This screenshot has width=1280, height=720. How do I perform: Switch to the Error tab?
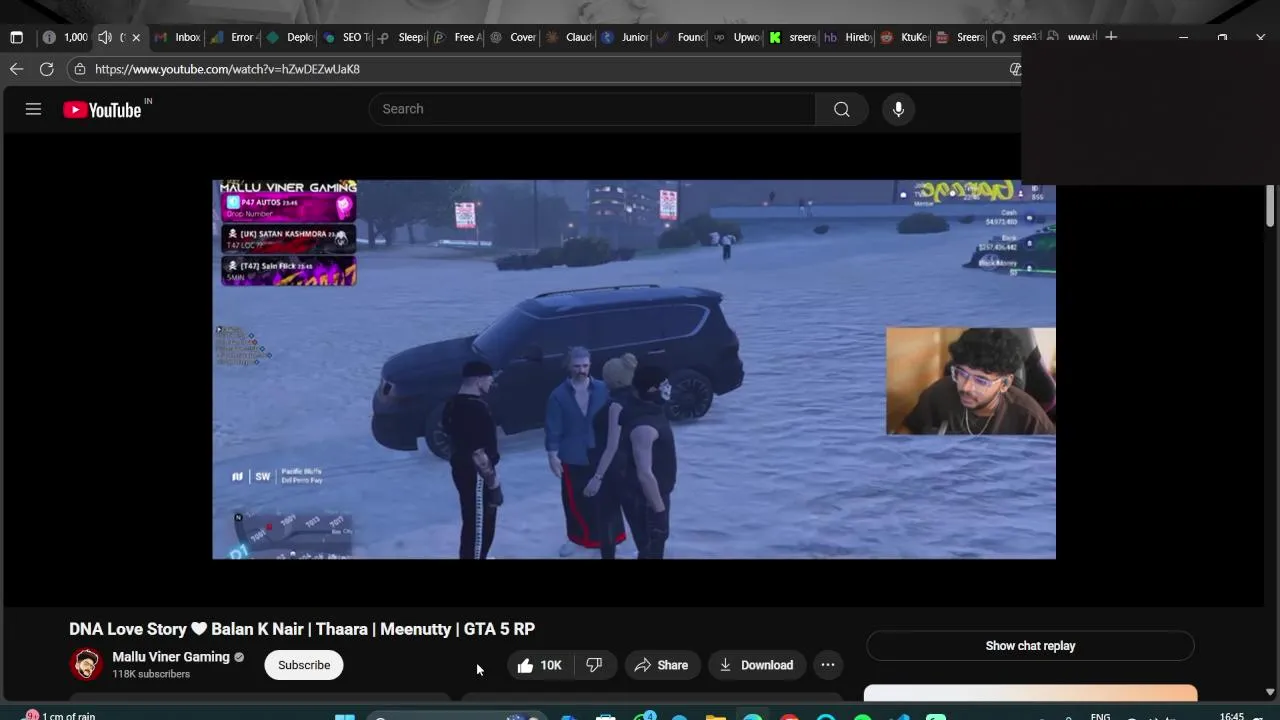pos(233,37)
